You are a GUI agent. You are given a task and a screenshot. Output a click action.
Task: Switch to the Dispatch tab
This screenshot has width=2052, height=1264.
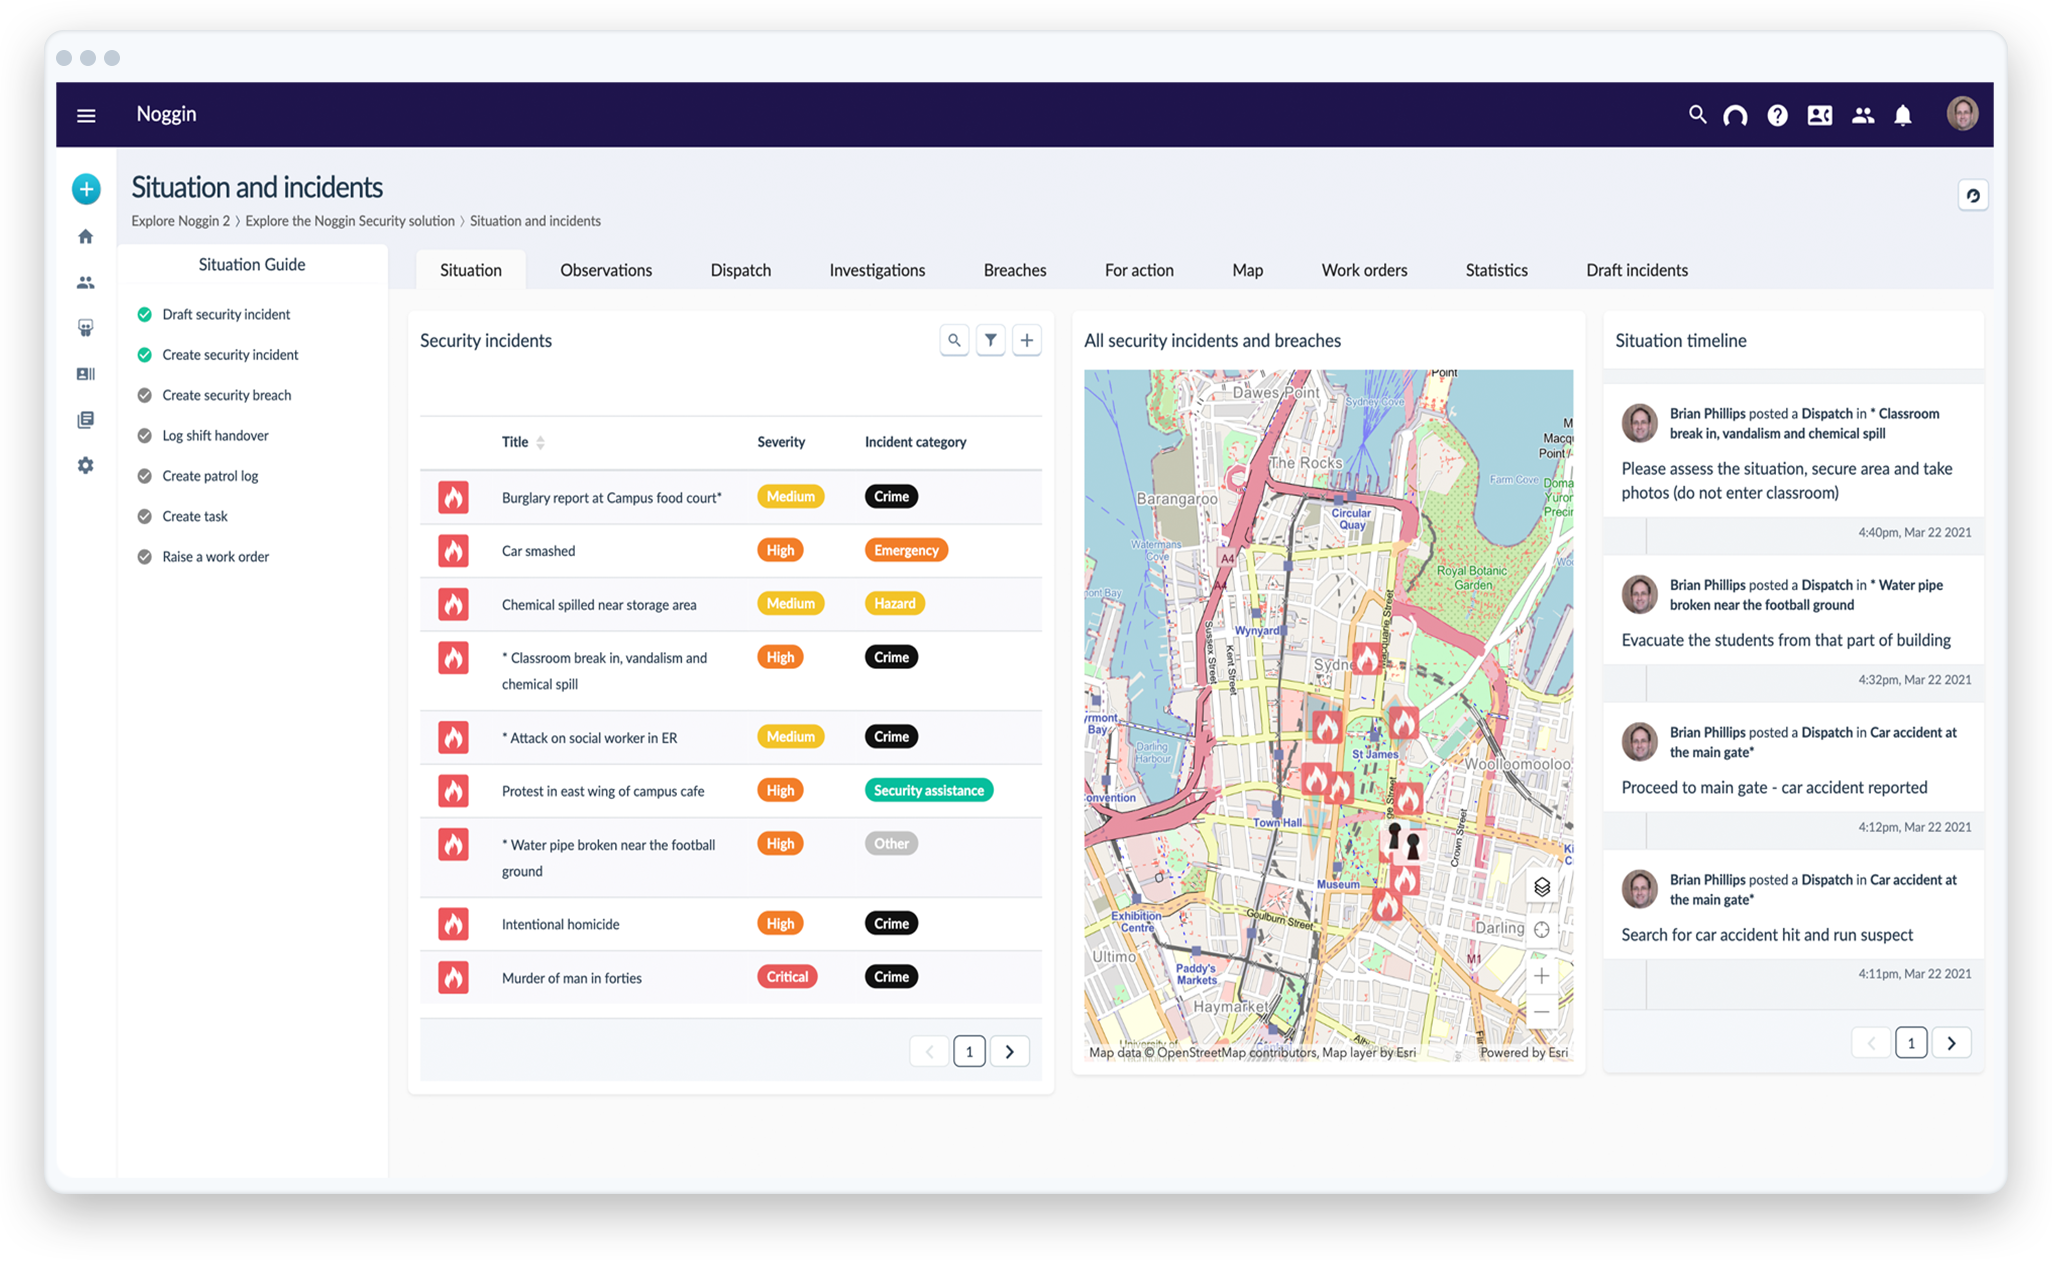pyautogui.click(x=740, y=270)
